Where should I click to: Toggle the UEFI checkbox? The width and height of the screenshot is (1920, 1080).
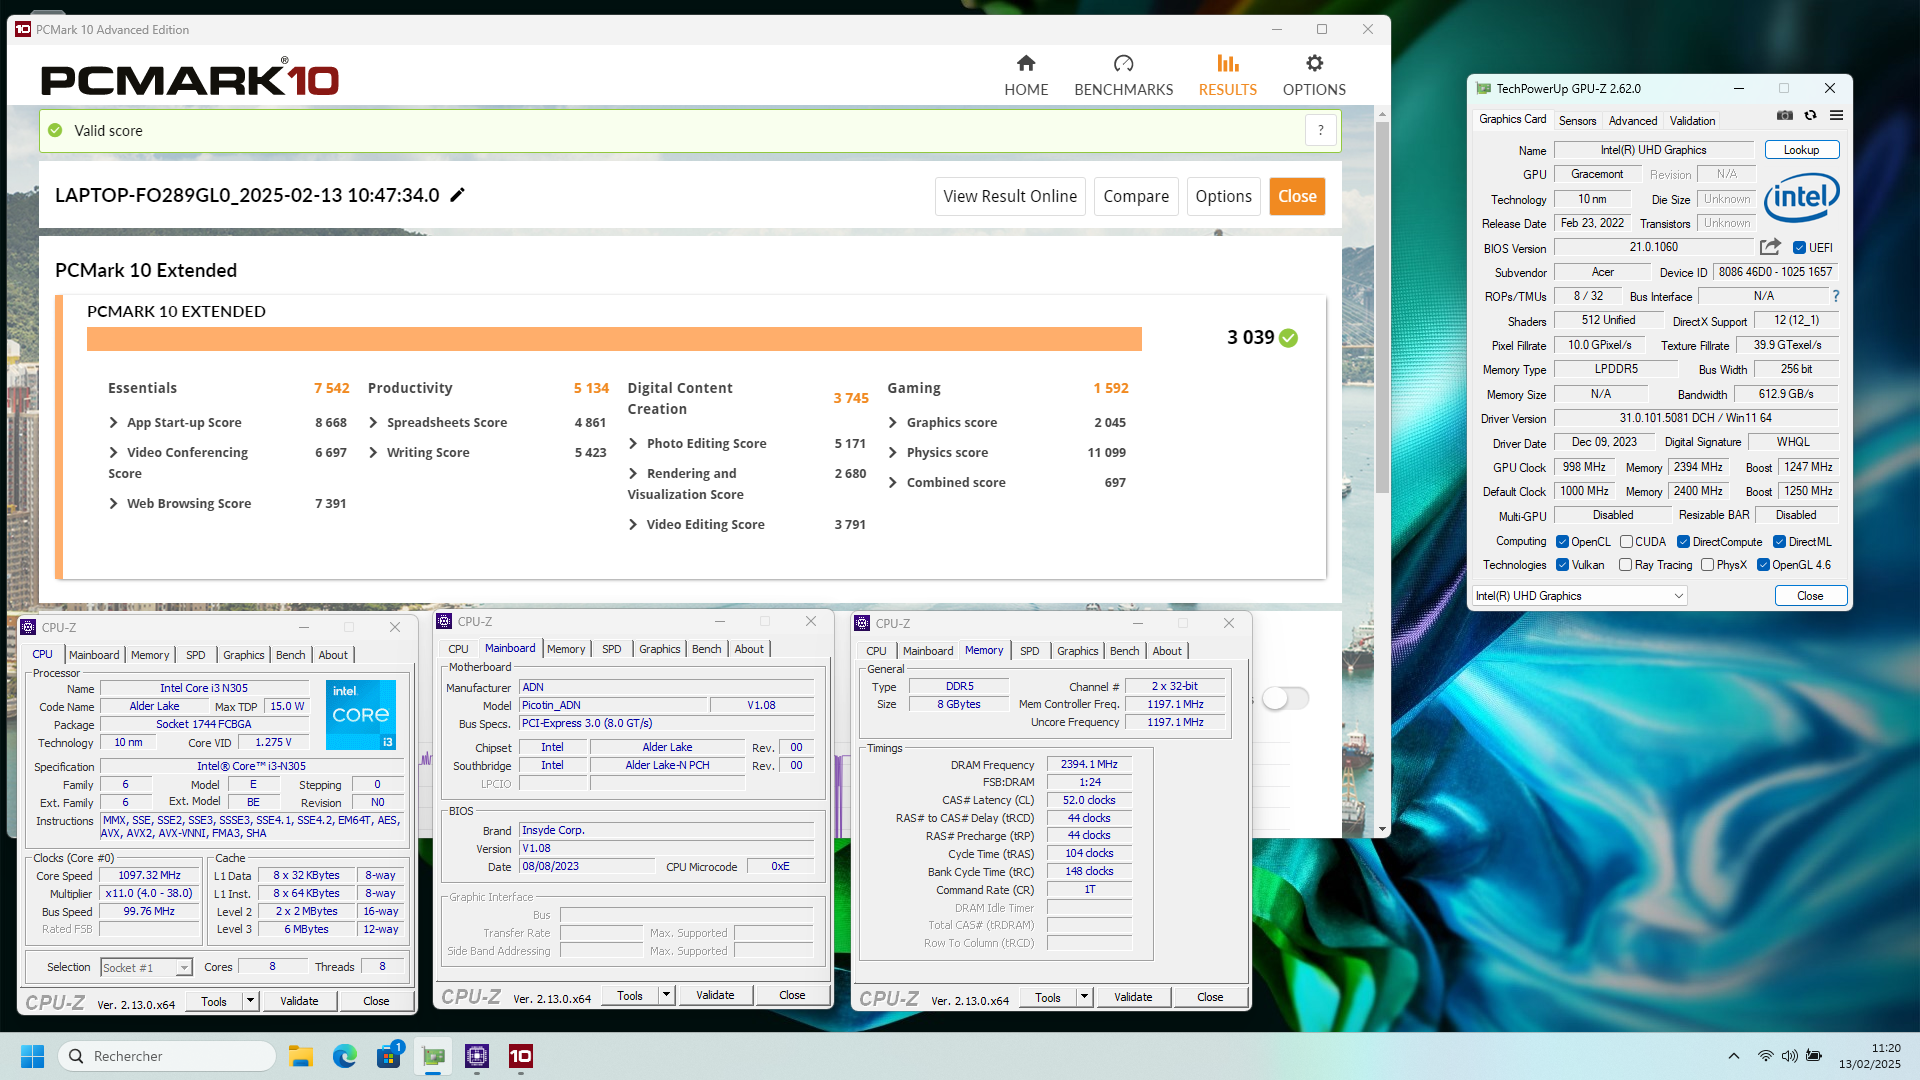[x=1799, y=248]
